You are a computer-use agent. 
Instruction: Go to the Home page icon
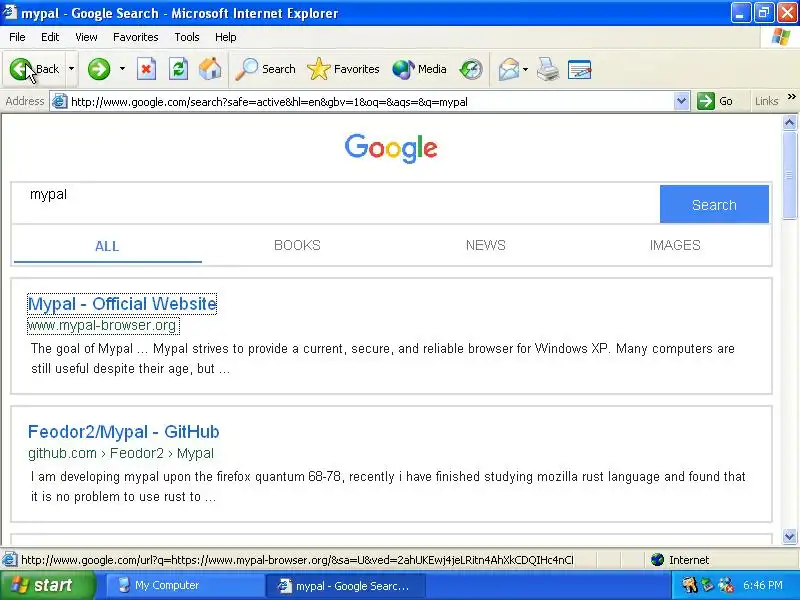coord(210,69)
